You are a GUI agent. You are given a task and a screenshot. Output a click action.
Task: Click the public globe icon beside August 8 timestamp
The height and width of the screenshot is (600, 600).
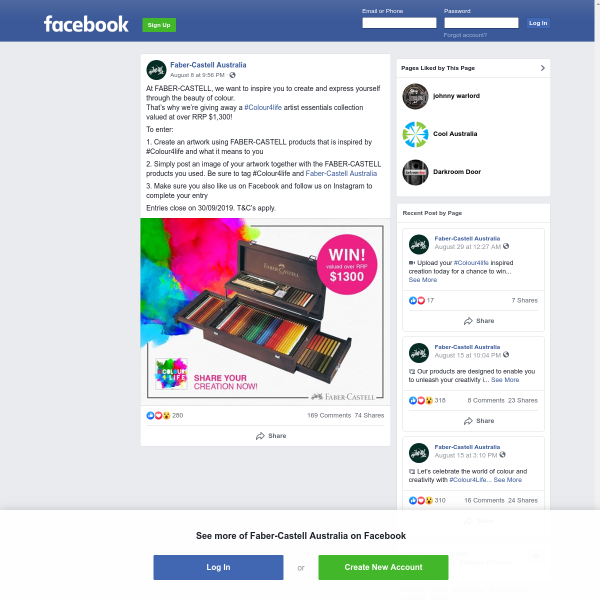[x=232, y=75]
